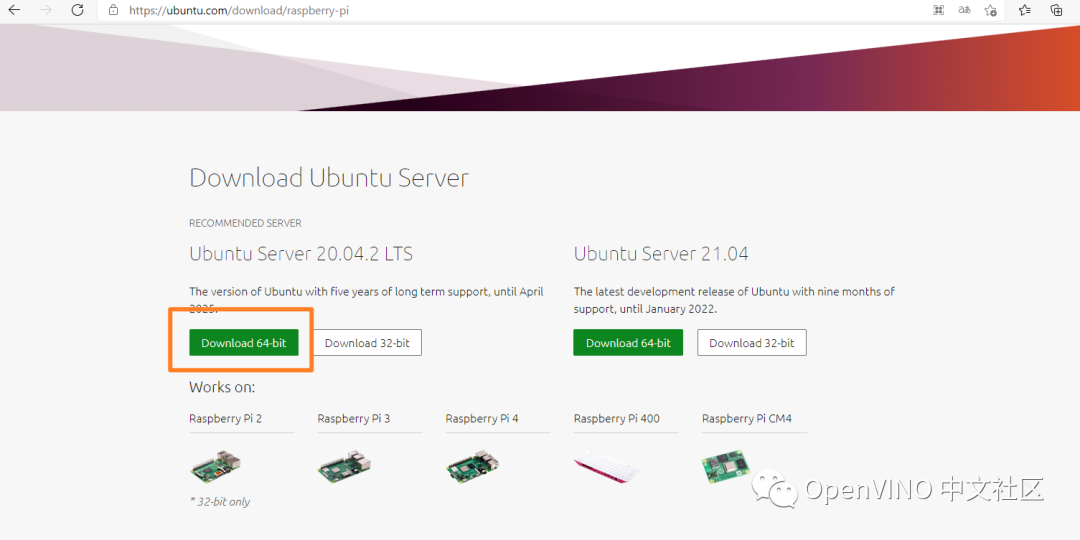Download 32-bit Ubuntu Server 21.04

point(751,342)
